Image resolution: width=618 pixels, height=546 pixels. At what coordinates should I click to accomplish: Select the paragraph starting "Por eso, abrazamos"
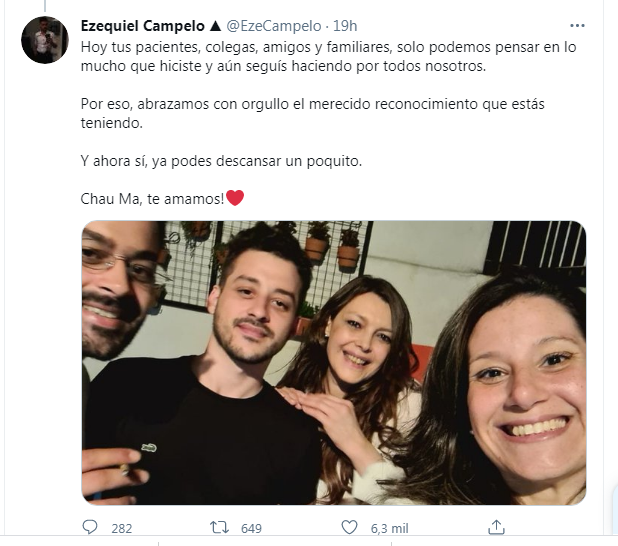coord(312,114)
